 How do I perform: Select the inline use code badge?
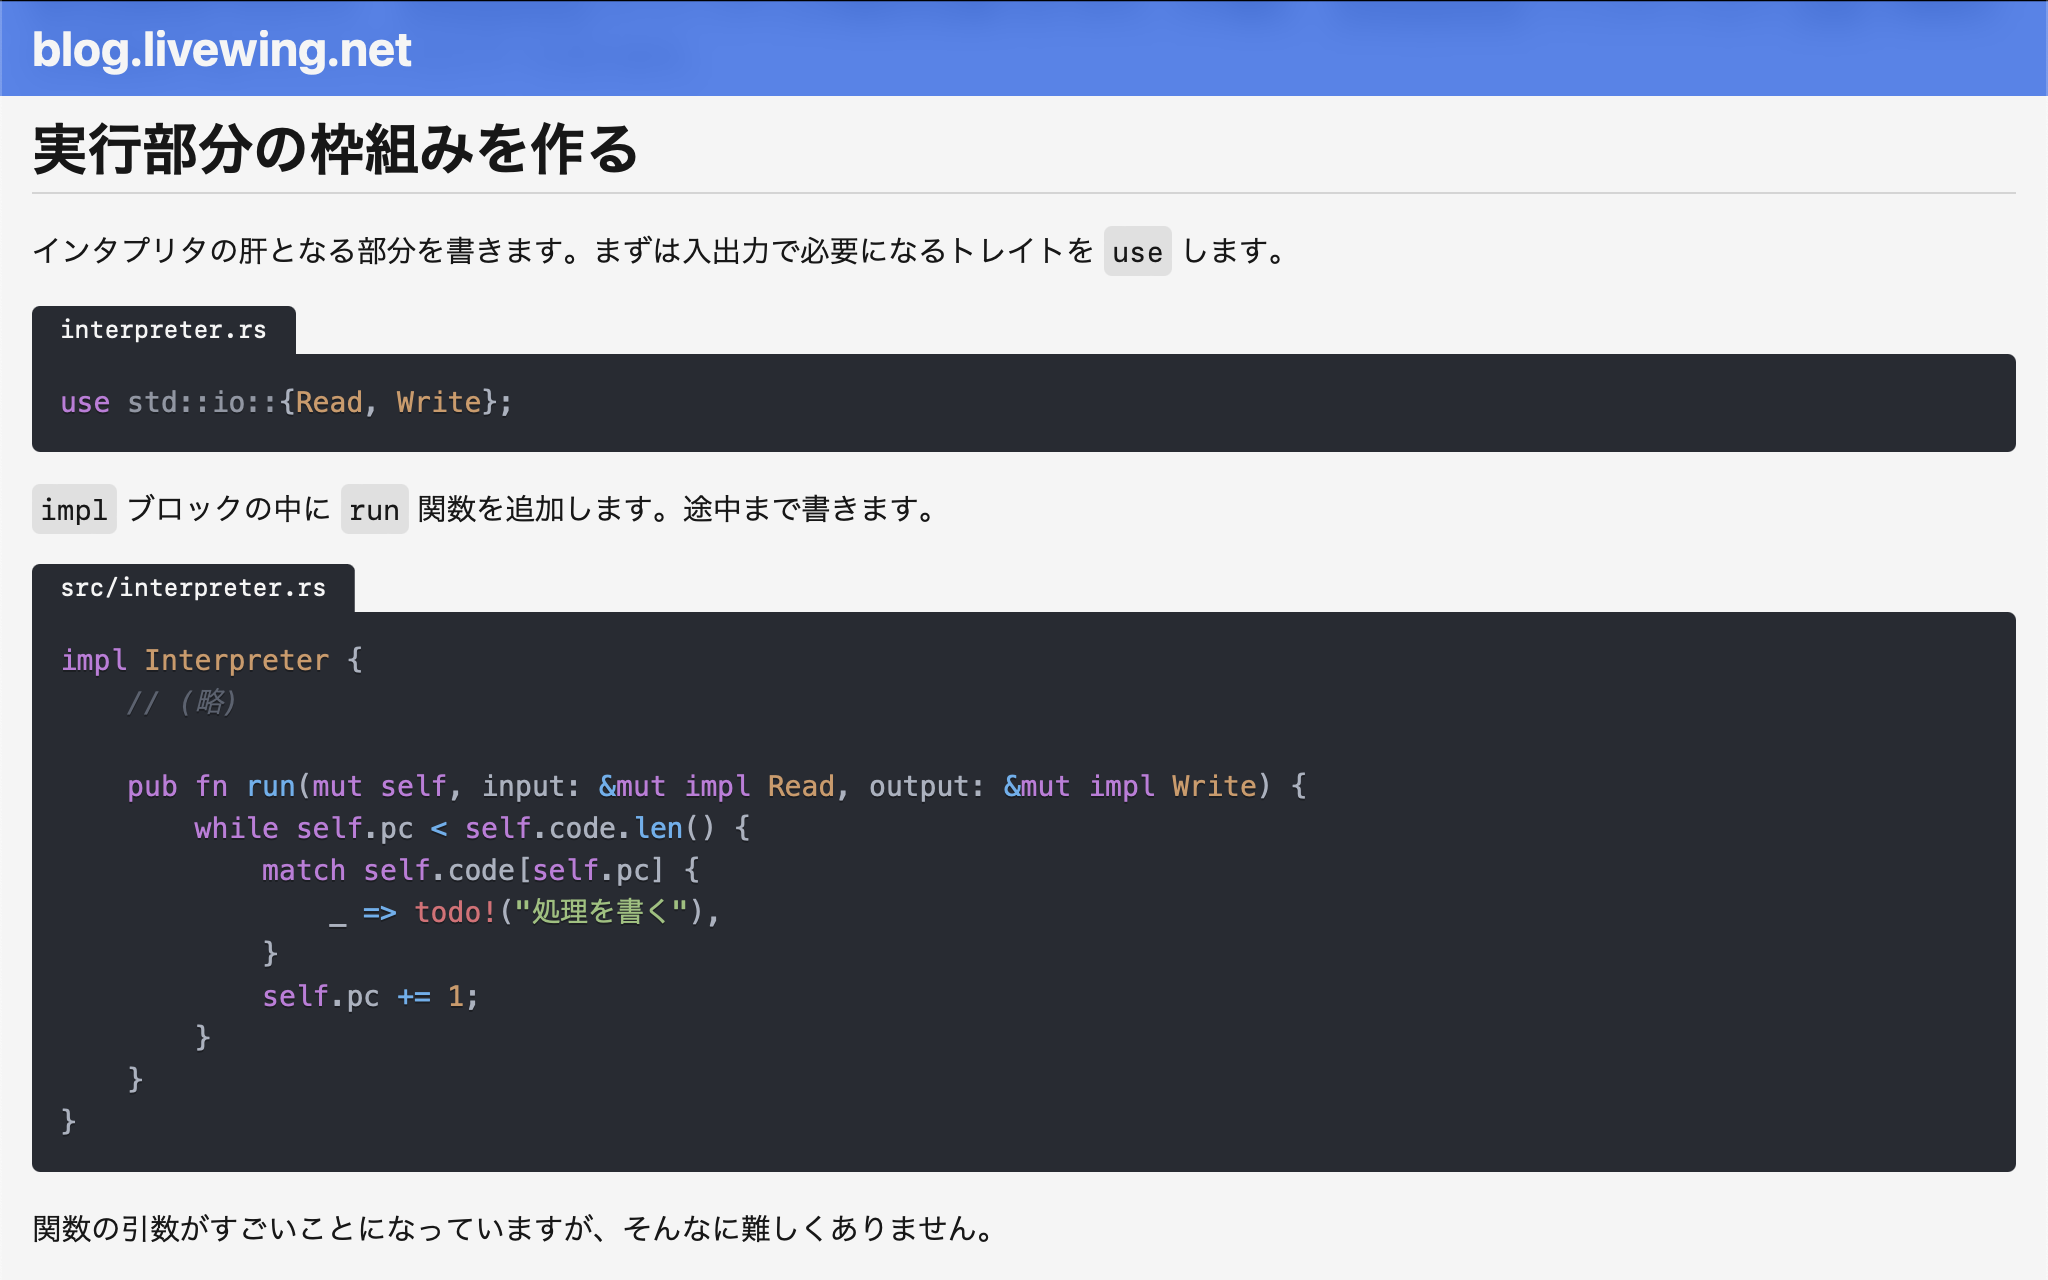tap(1137, 252)
